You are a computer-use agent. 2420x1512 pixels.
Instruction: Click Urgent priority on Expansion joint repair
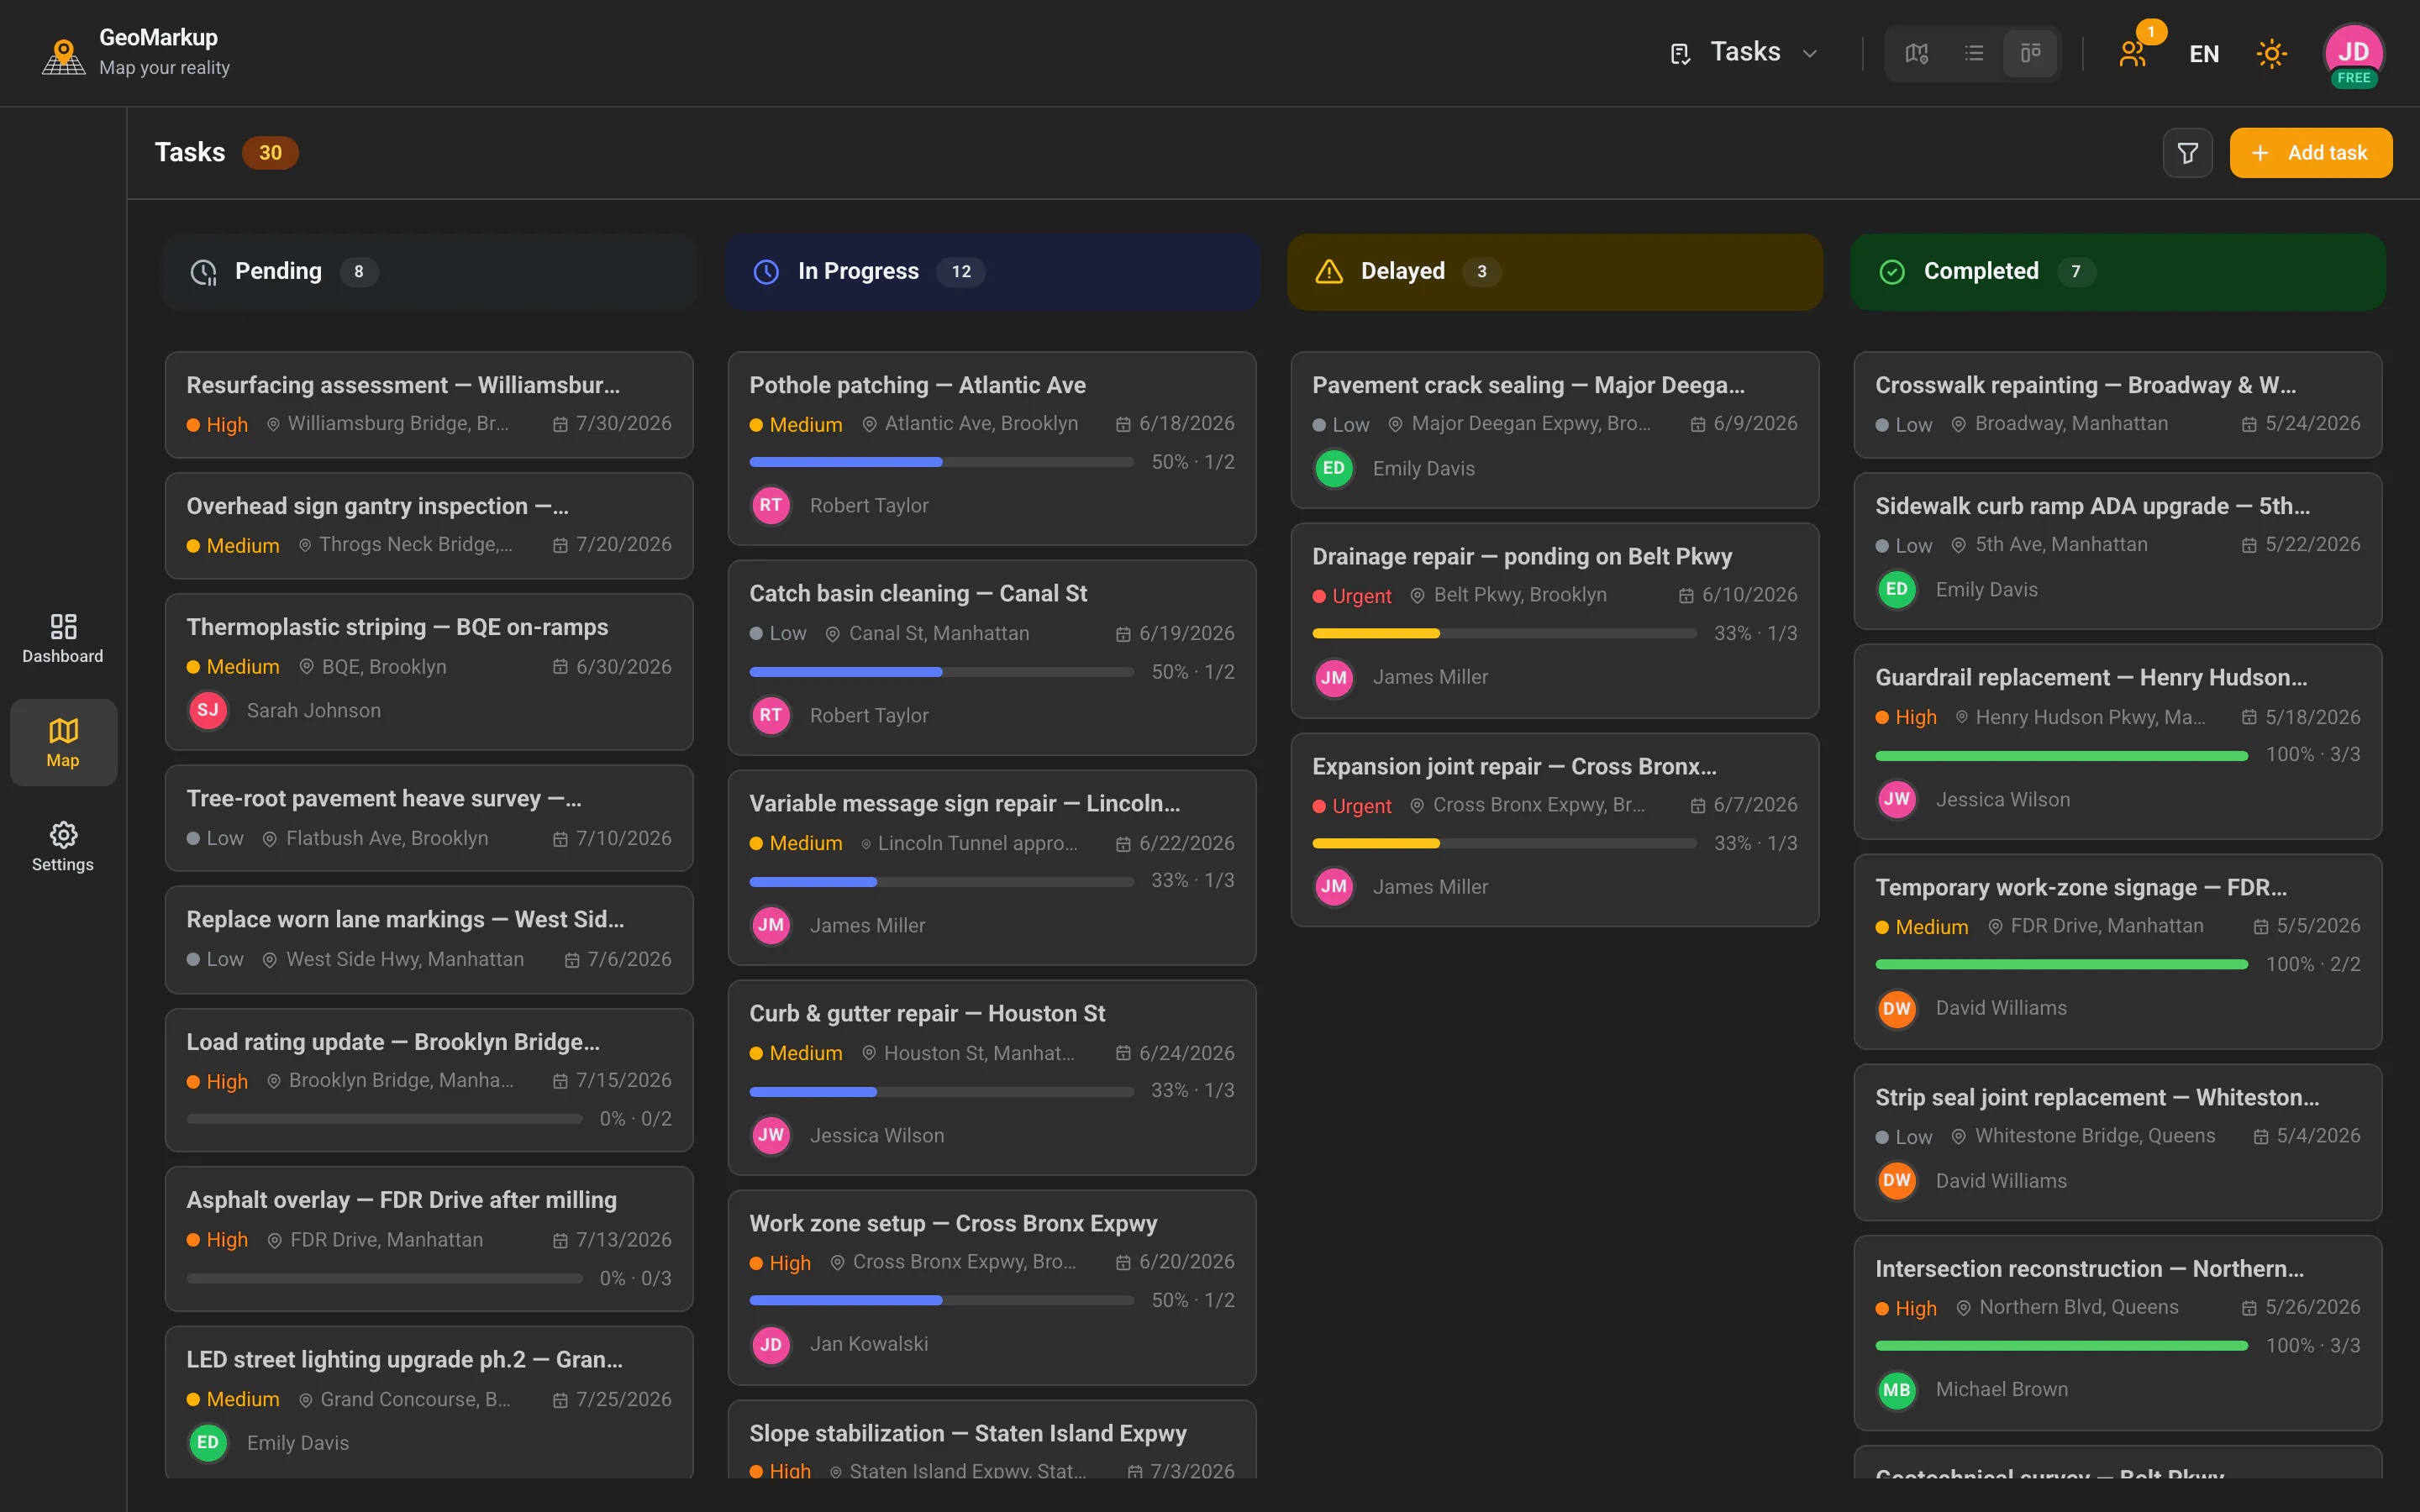(1352, 806)
